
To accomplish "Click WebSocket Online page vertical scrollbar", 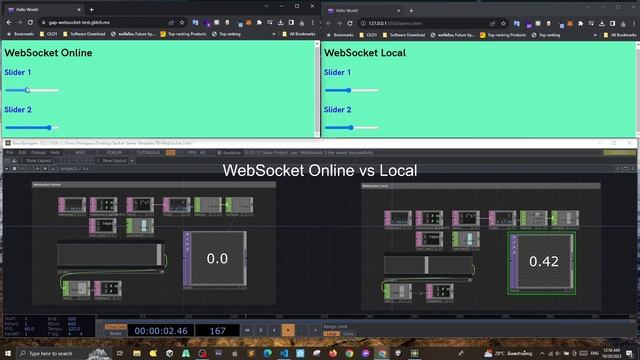I will pyautogui.click(x=317, y=89).
